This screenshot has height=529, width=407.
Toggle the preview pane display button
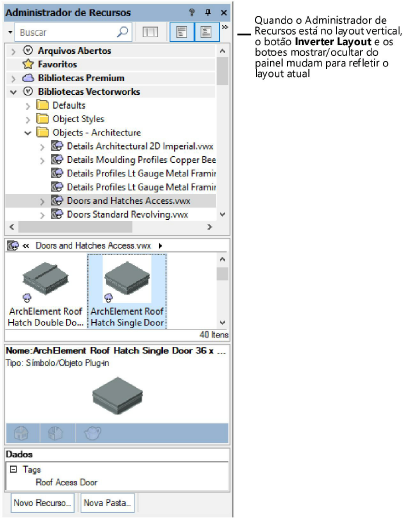tap(207, 32)
